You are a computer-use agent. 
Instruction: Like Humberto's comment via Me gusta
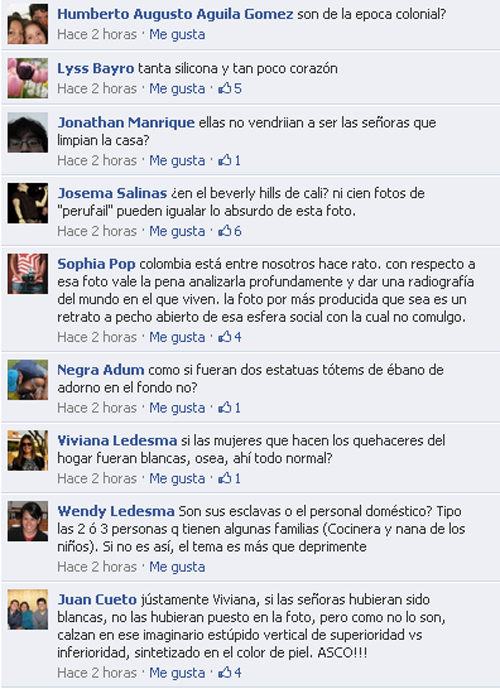click(x=177, y=34)
